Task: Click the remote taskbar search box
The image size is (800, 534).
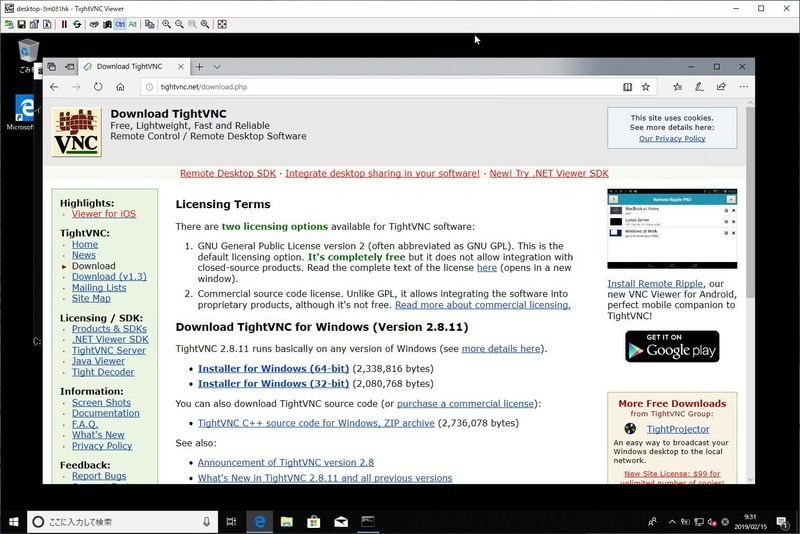Action: pos(122,522)
